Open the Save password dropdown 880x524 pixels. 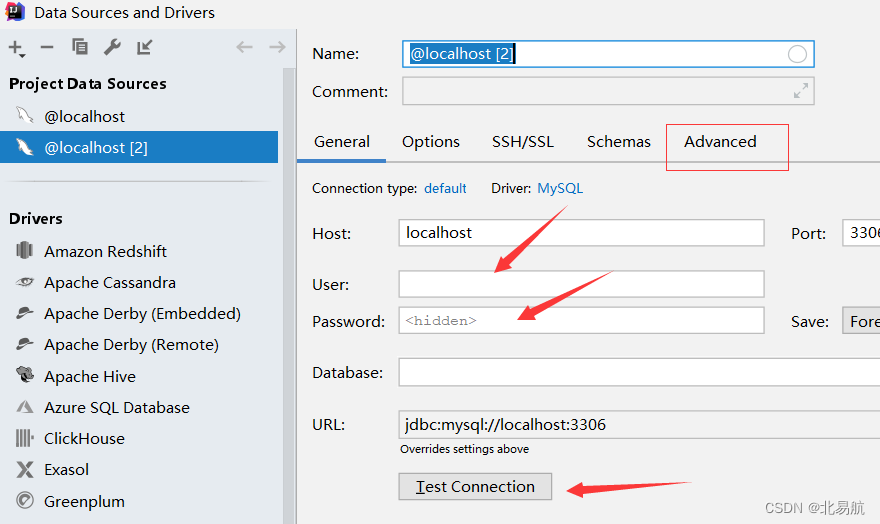pos(861,321)
